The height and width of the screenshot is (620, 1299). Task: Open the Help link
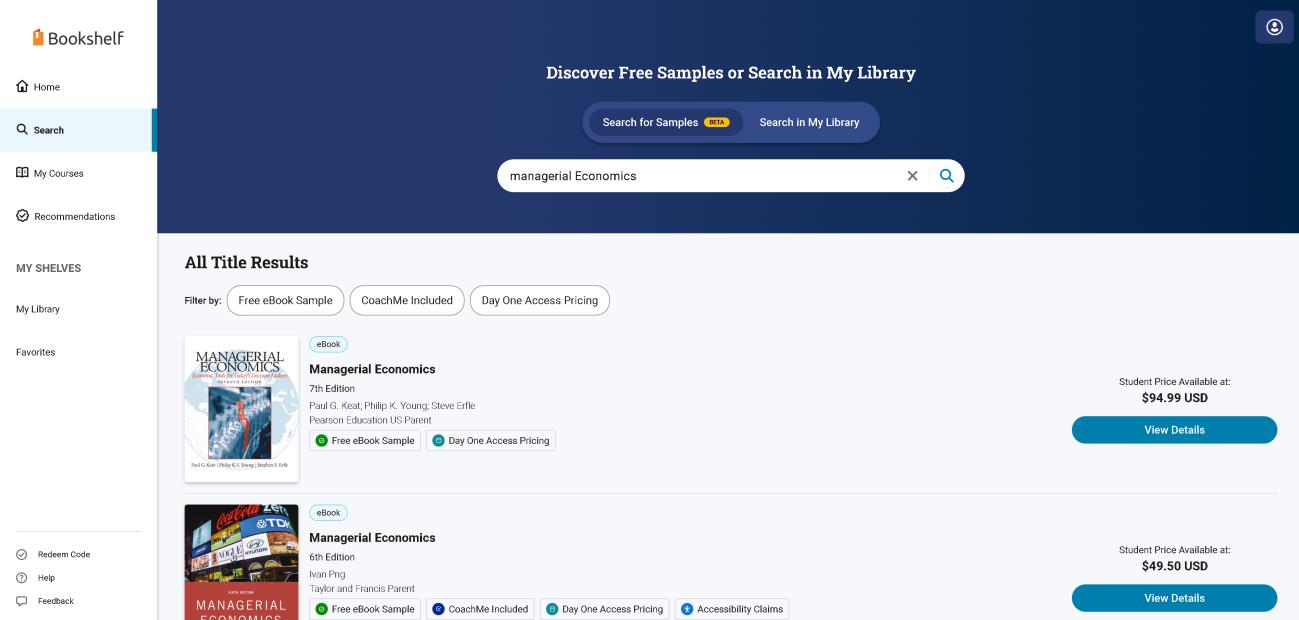tap(46, 578)
